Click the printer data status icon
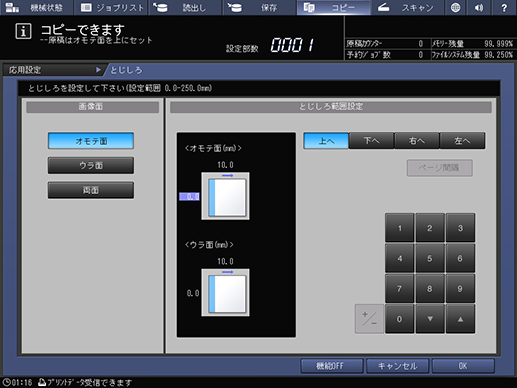This screenshot has width=517, height=388. [x=42, y=382]
